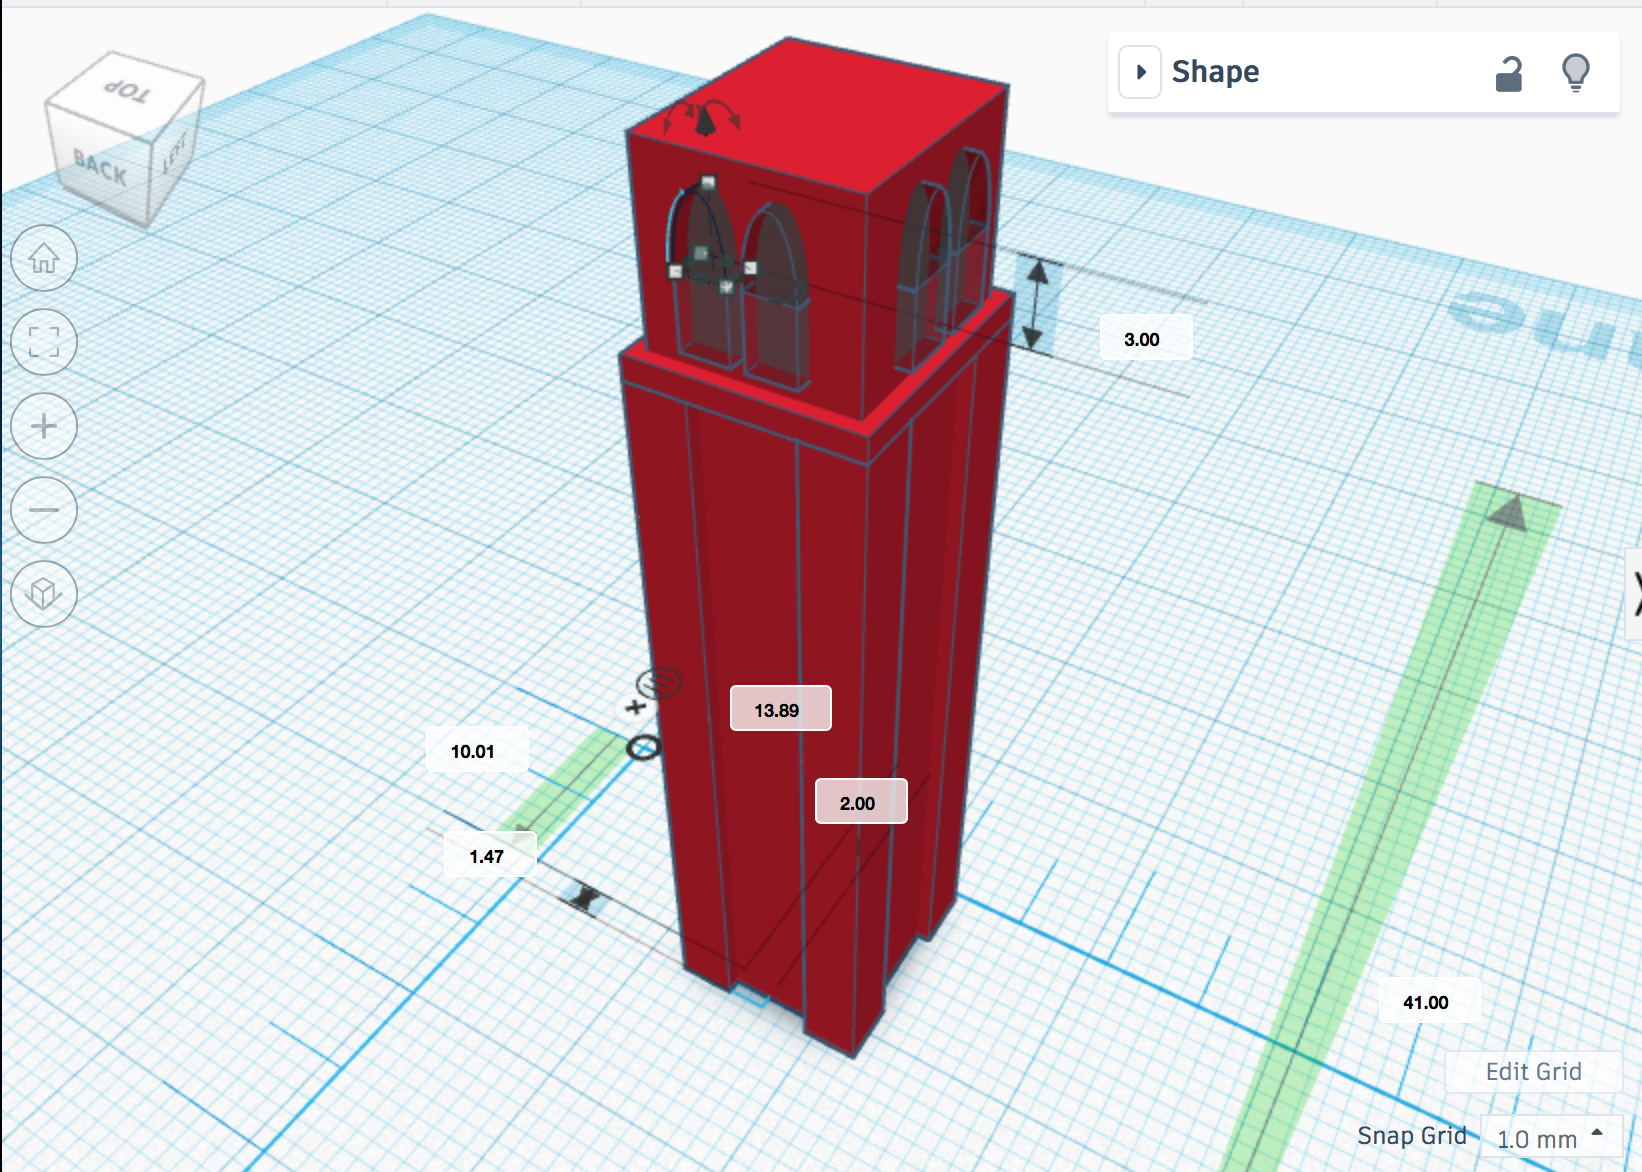
Task: Click the 13.89 dimension value
Action: click(x=780, y=709)
